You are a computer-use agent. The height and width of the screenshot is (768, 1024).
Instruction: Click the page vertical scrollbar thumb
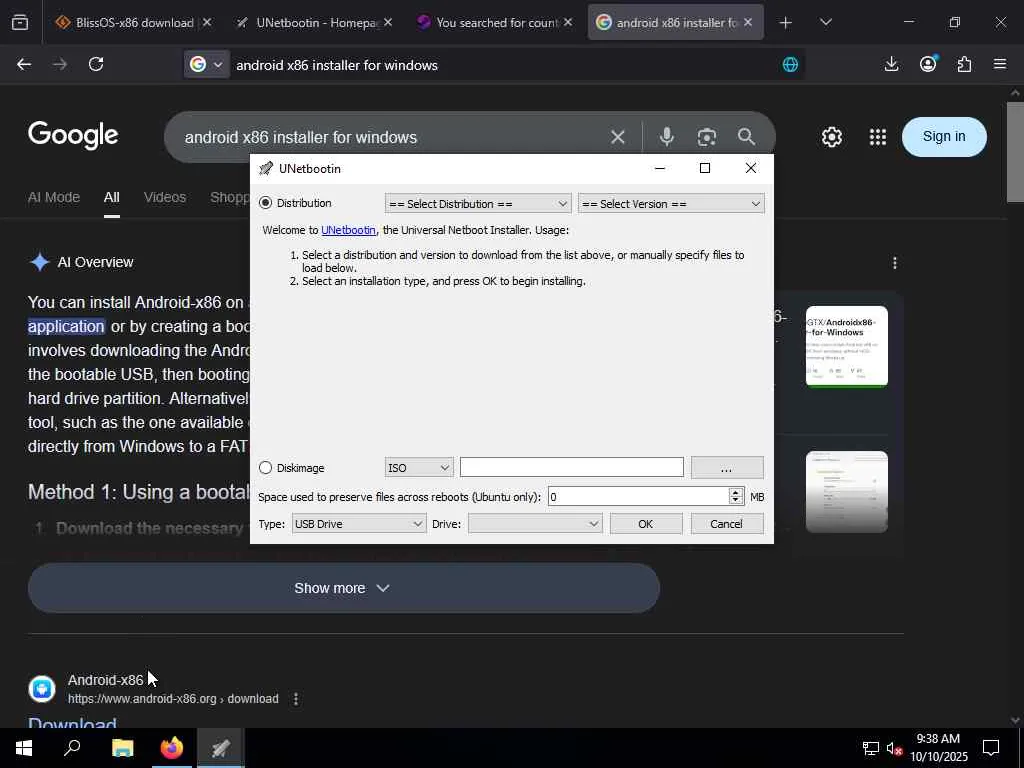point(1015,152)
